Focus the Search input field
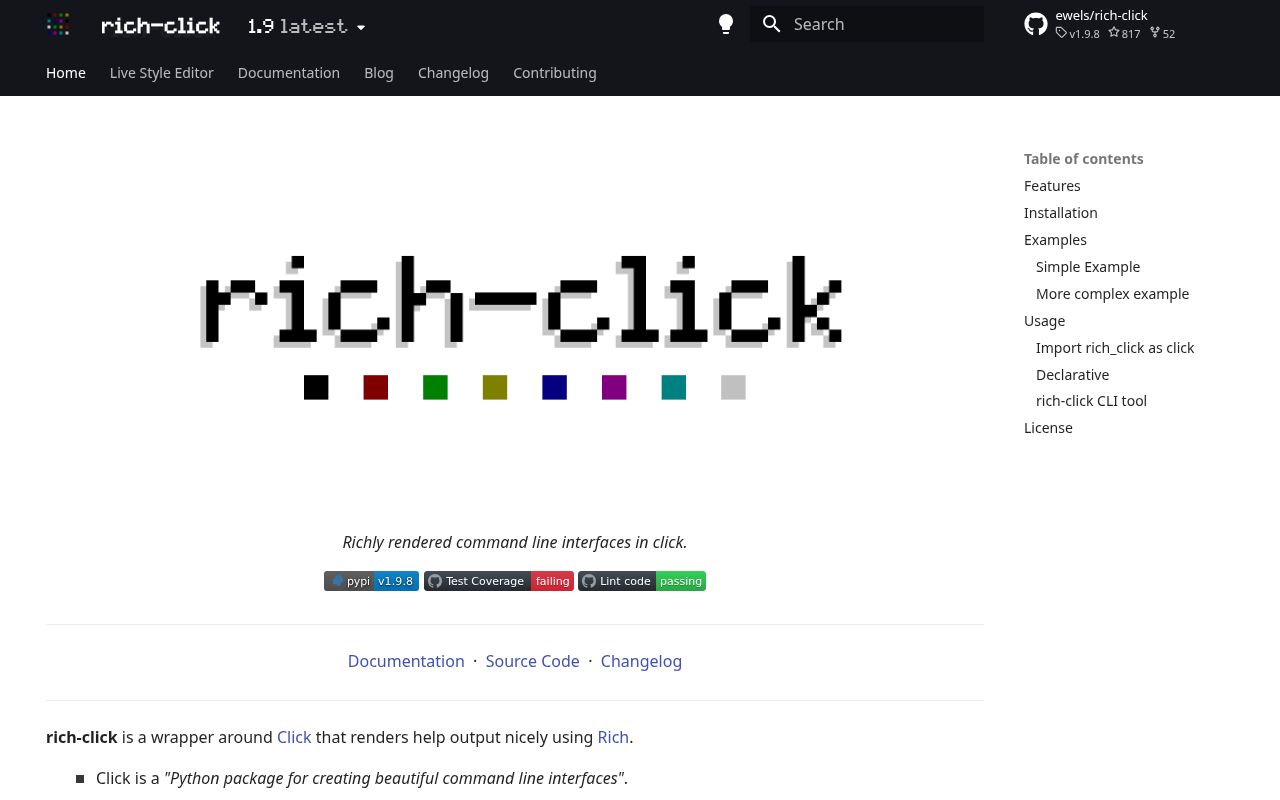Image resolution: width=1280 pixels, height=800 pixels. 867,24
